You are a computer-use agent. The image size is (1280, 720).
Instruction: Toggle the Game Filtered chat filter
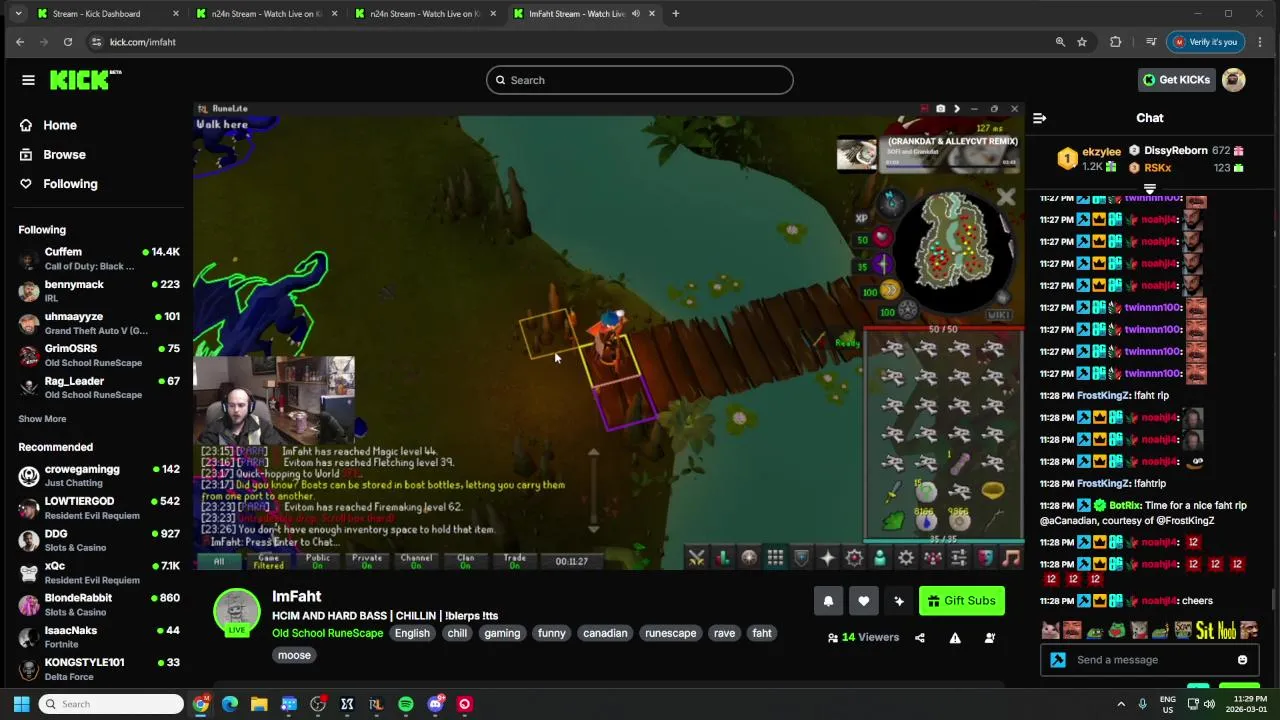[x=269, y=561]
